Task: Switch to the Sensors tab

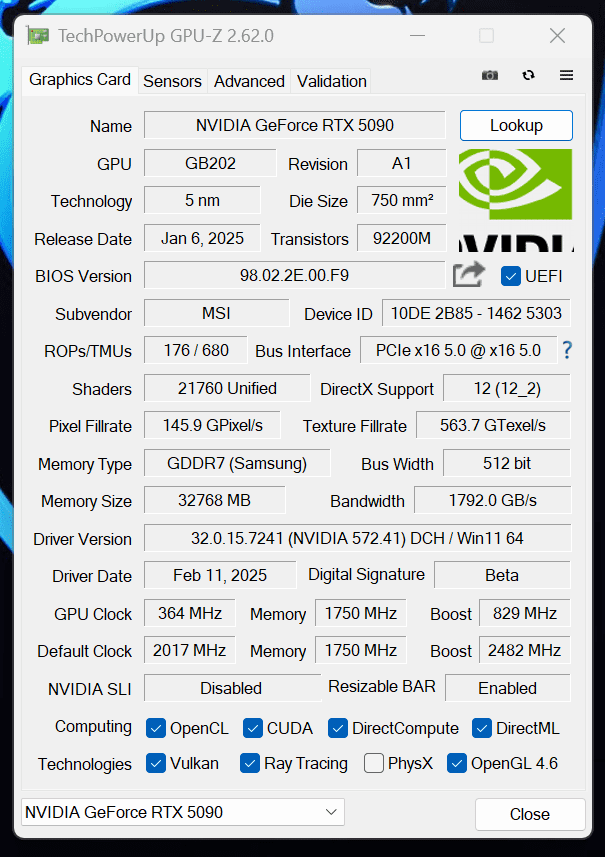Action: [x=172, y=81]
